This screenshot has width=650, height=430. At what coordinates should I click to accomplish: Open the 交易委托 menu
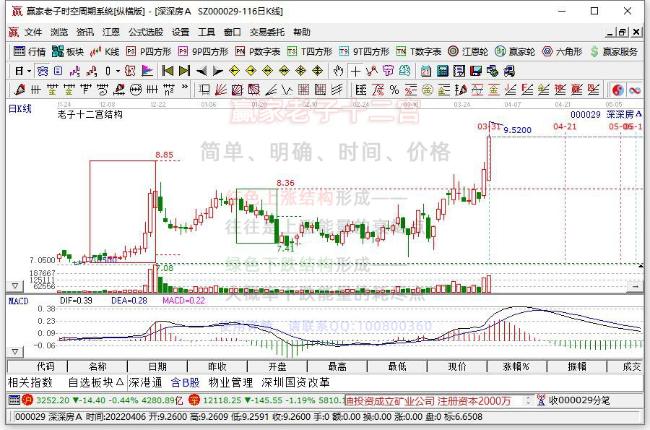[x=267, y=32]
